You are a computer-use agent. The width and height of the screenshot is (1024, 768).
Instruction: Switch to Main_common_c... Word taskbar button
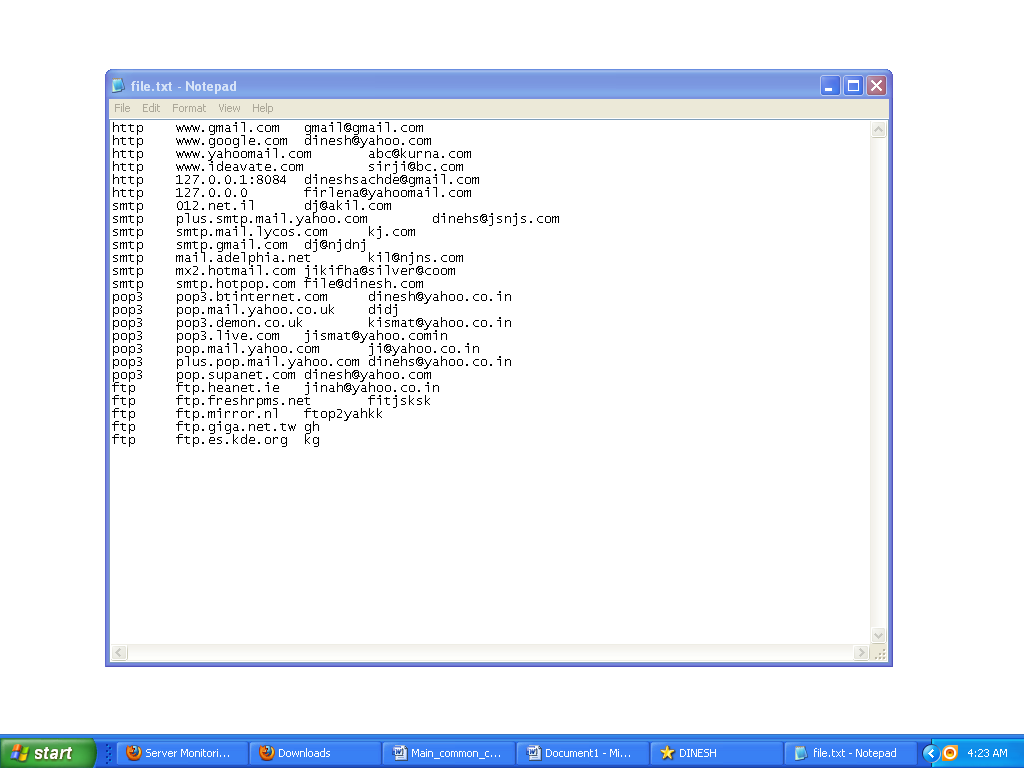pos(449,753)
